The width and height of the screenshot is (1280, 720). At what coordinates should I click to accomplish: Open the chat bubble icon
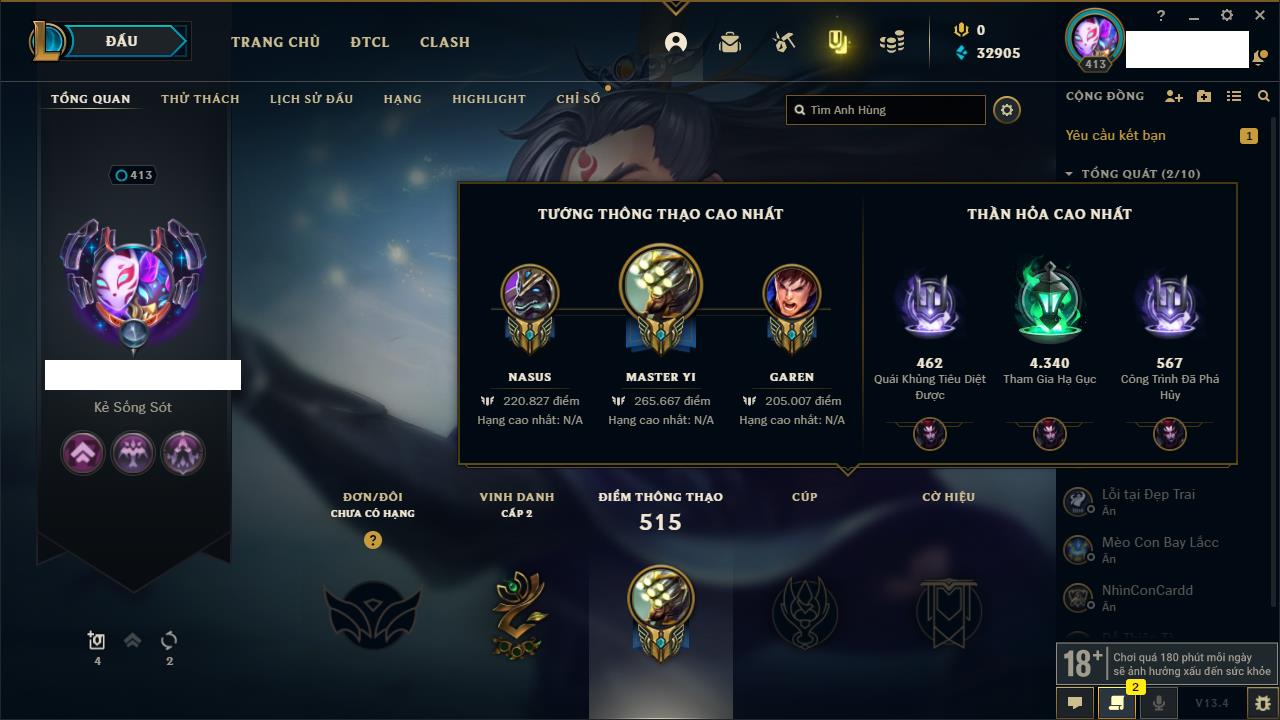tap(1075, 703)
